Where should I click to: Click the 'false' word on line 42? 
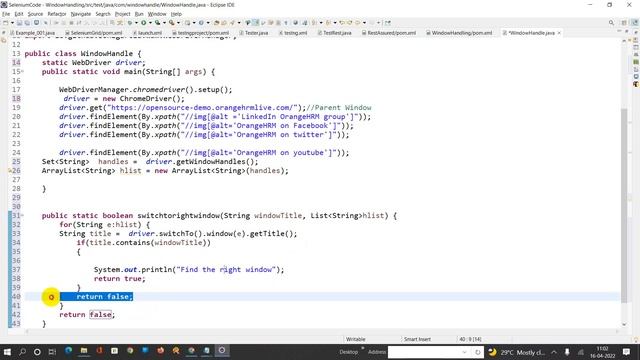100,314
